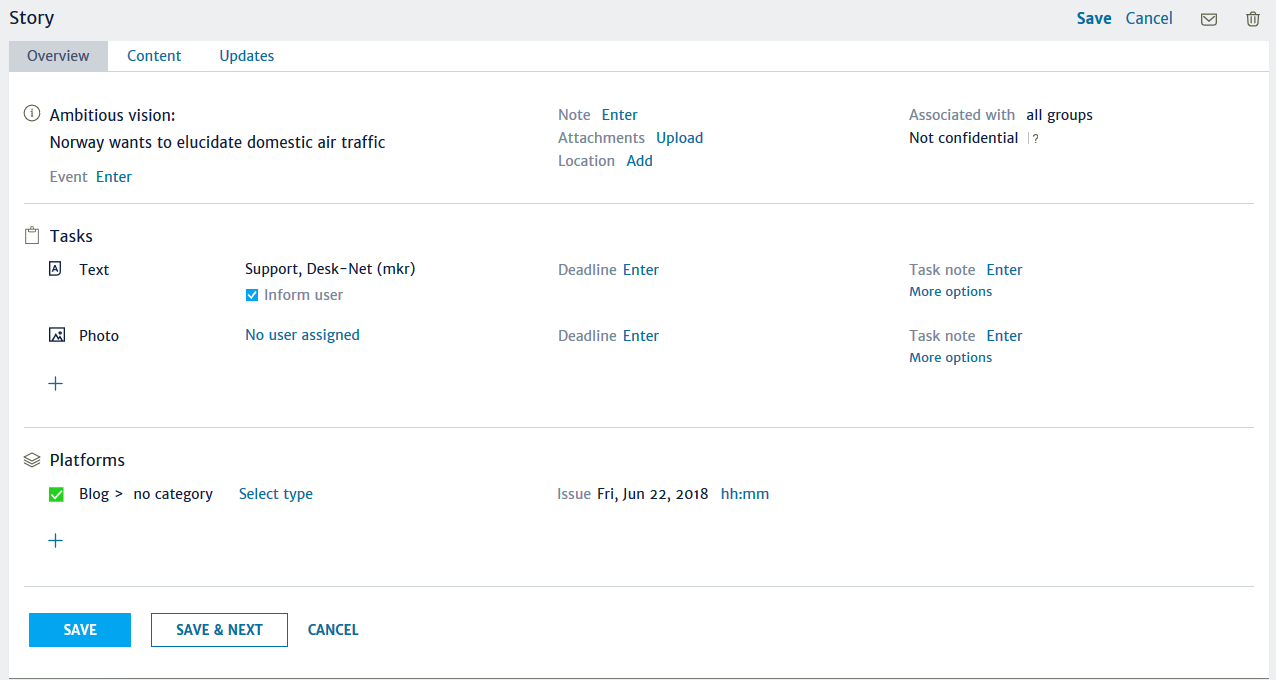Add Task note for Photo task
Viewport: 1276px width, 680px height.
point(1004,336)
